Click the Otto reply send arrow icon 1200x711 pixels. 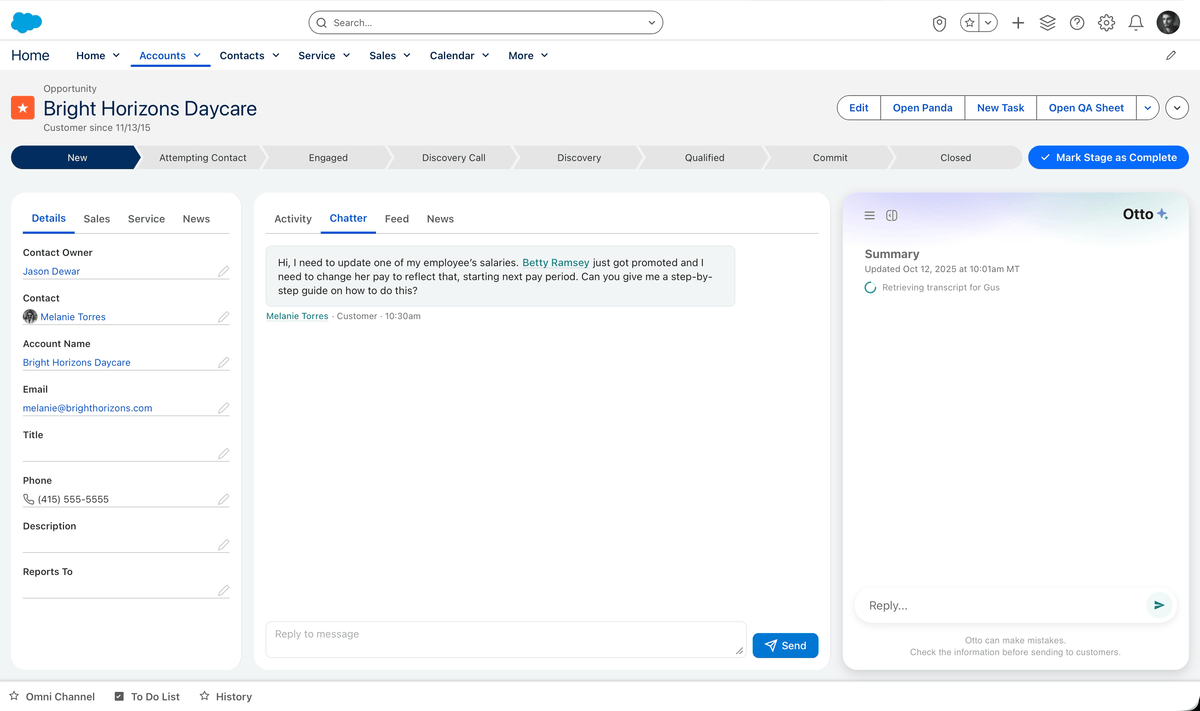pos(1159,605)
